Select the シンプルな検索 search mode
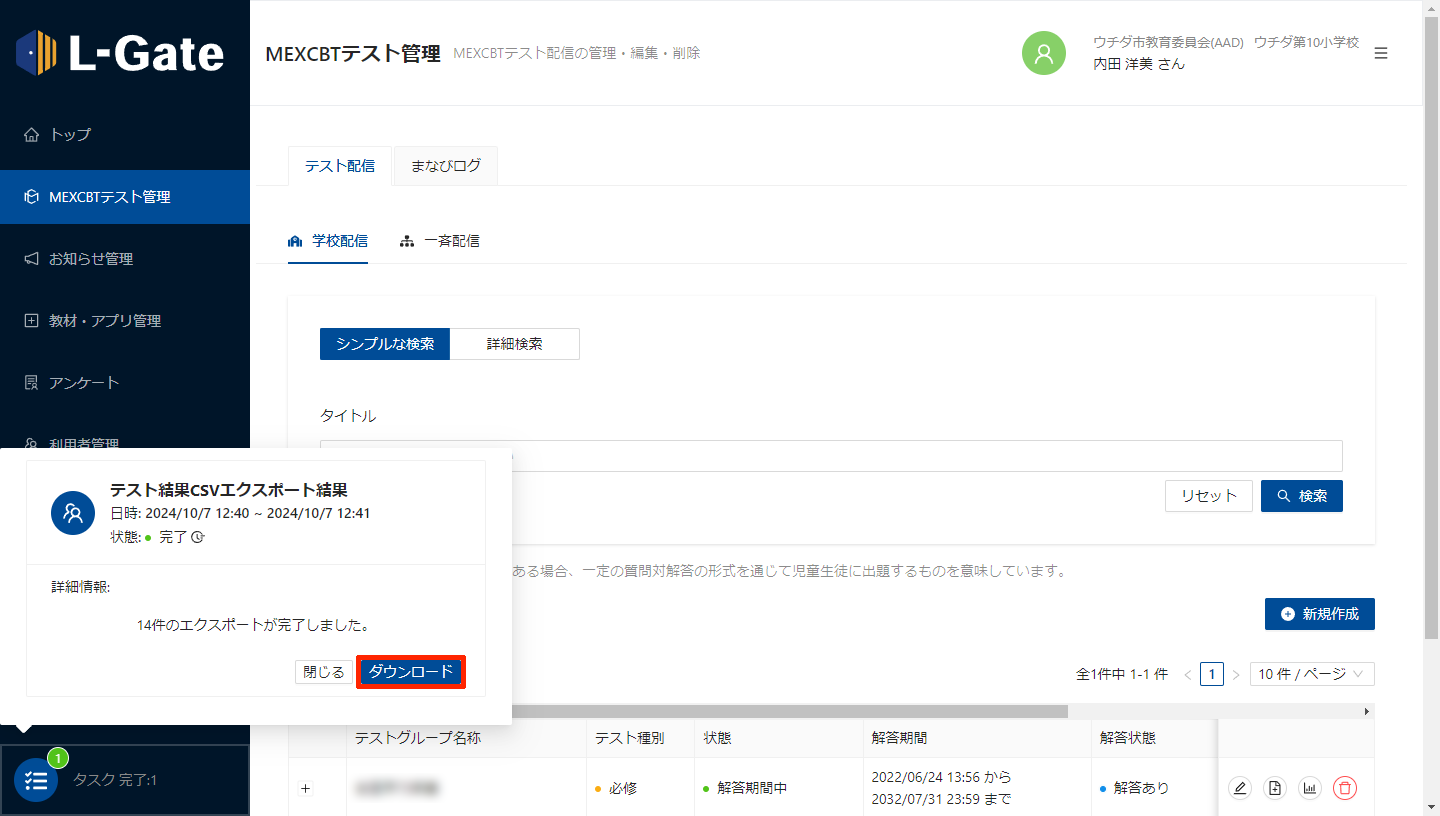 point(385,344)
